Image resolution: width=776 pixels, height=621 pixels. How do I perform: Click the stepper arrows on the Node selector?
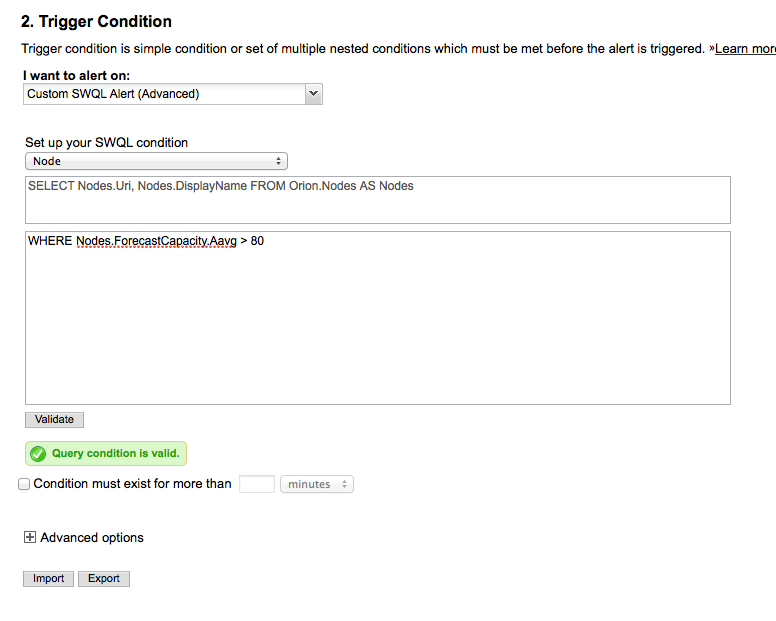pos(279,161)
